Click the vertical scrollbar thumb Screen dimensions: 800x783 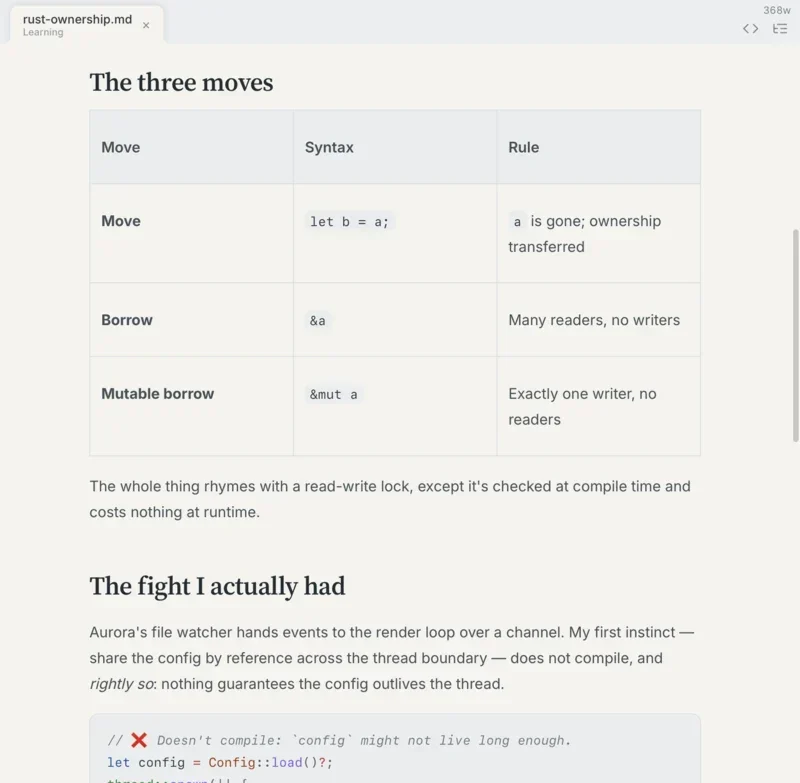click(x=795, y=335)
